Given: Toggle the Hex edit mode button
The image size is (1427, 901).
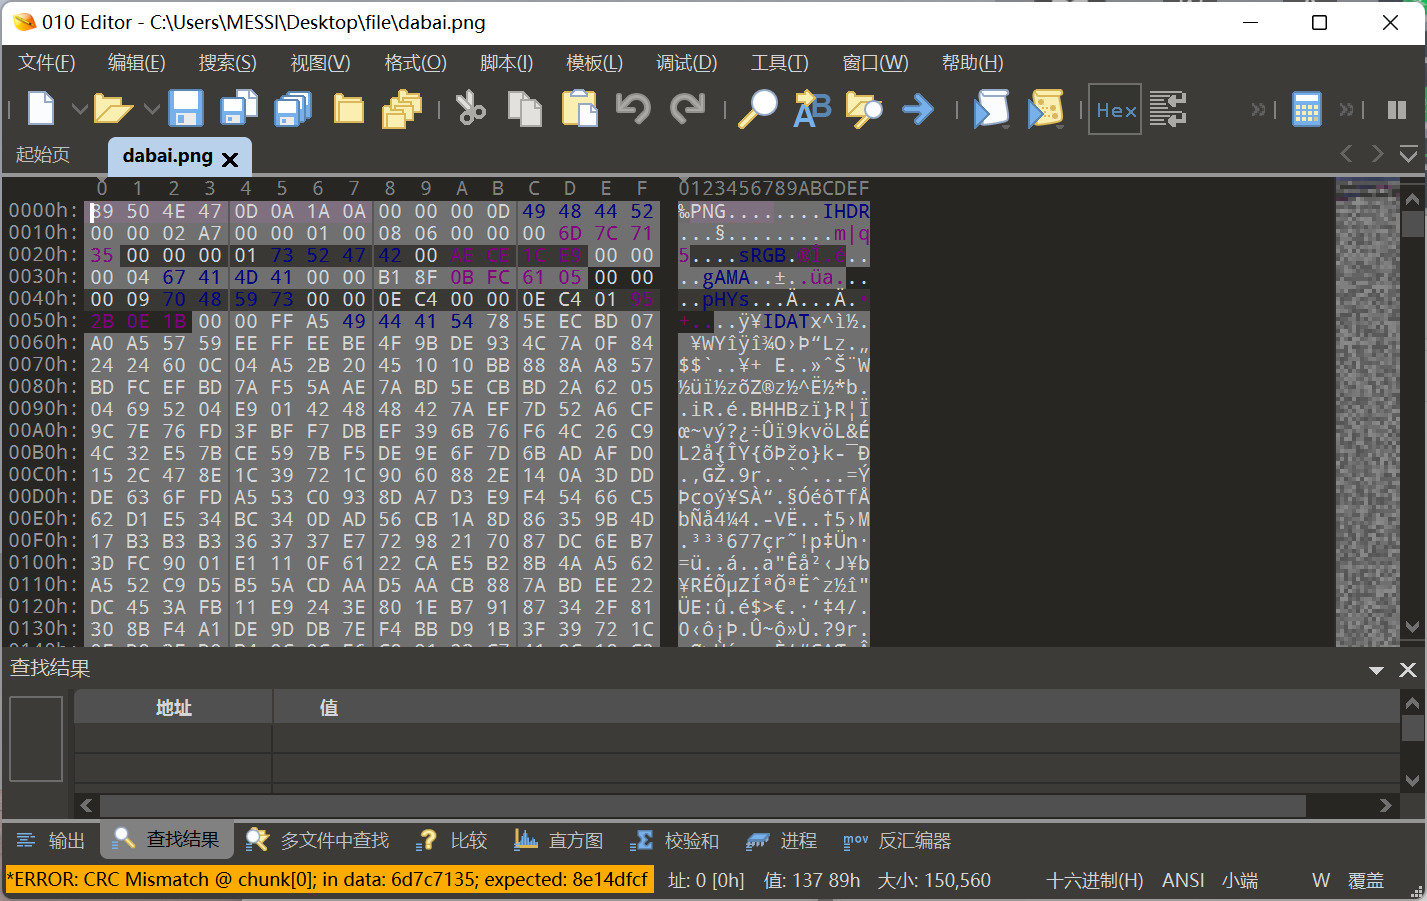Looking at the screenshot, I should [1115, 109].
